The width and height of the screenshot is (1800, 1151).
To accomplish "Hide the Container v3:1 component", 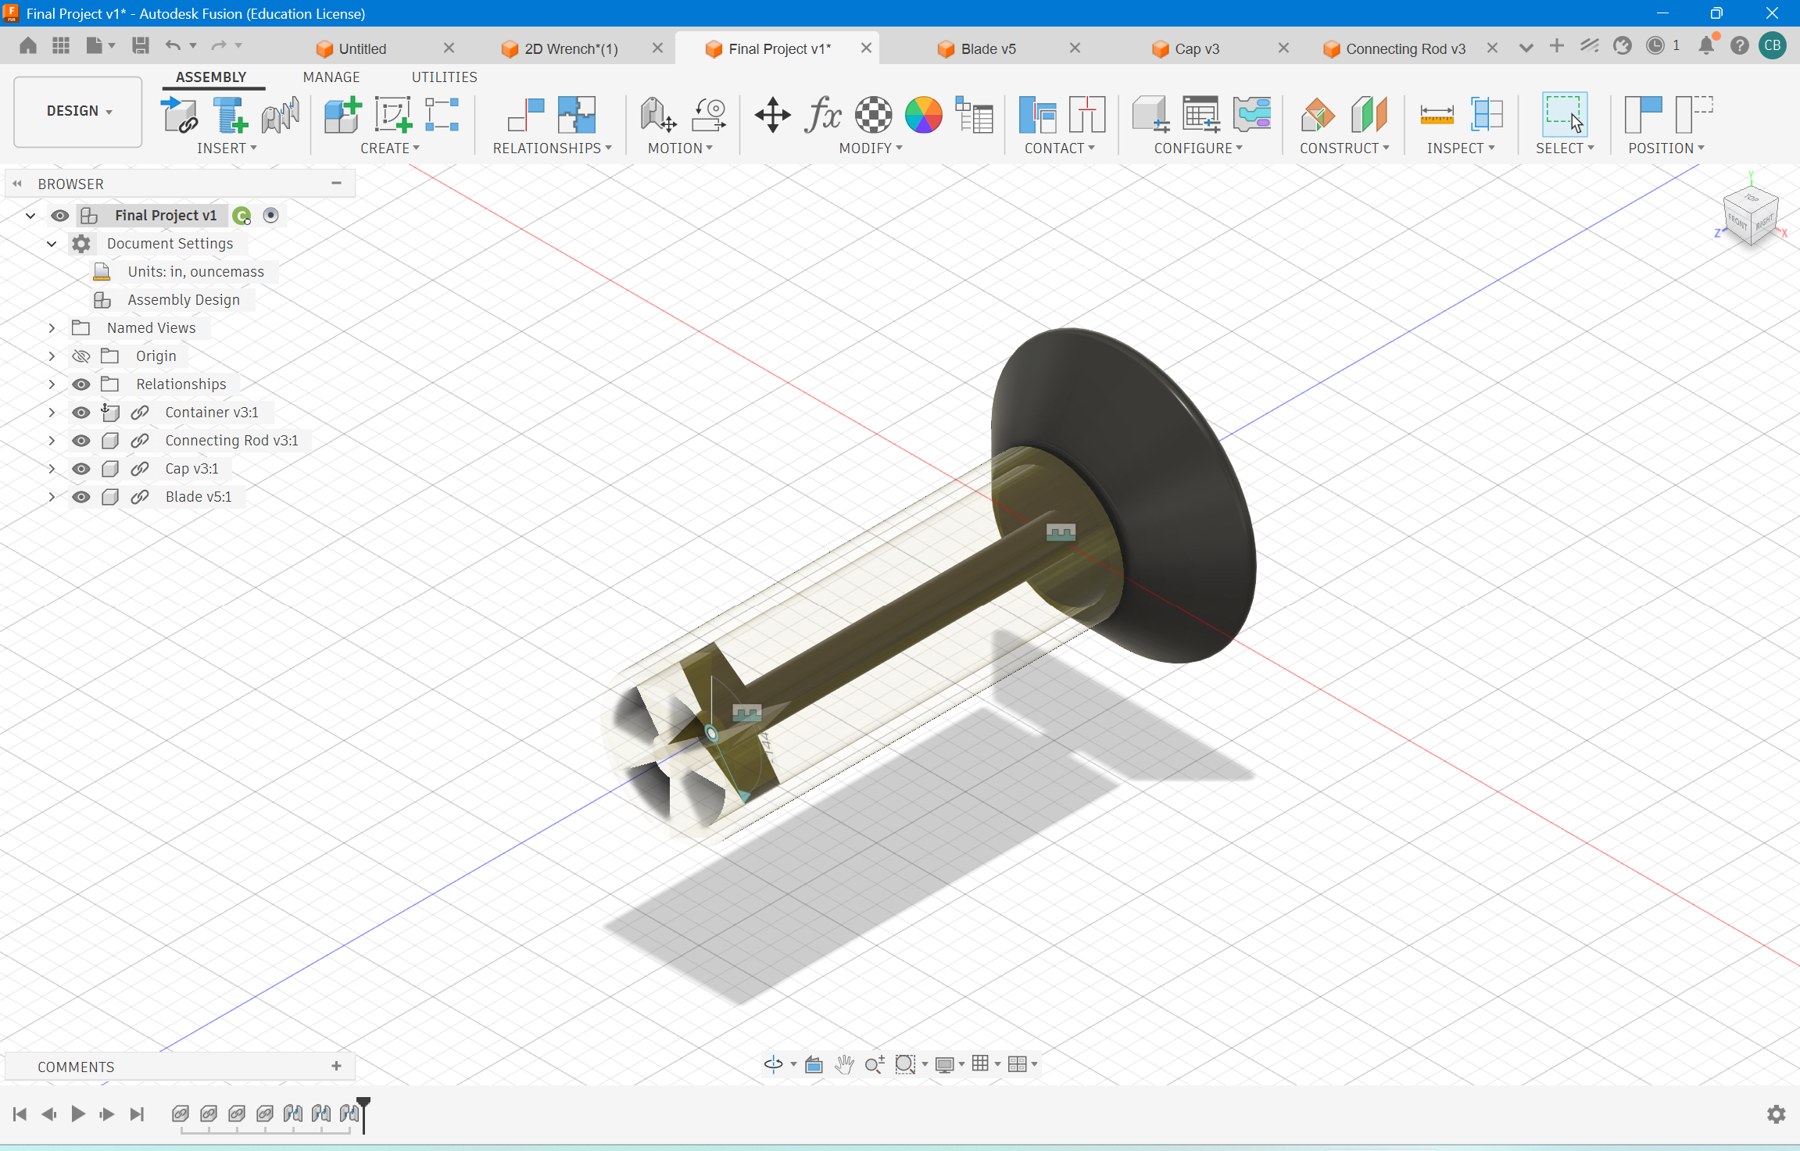I will point(81,412).
